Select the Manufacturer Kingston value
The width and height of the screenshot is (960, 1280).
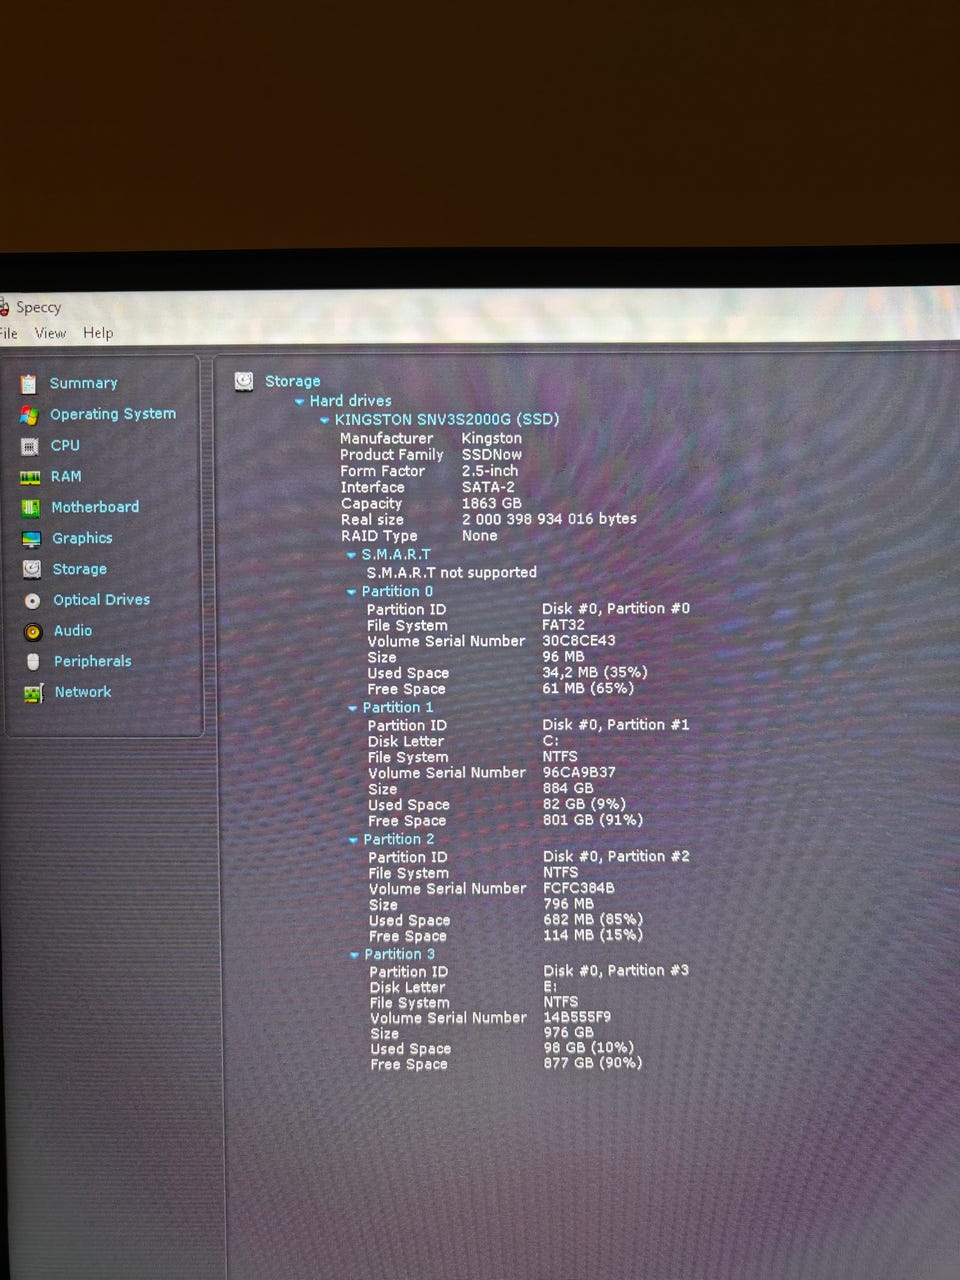491,438
